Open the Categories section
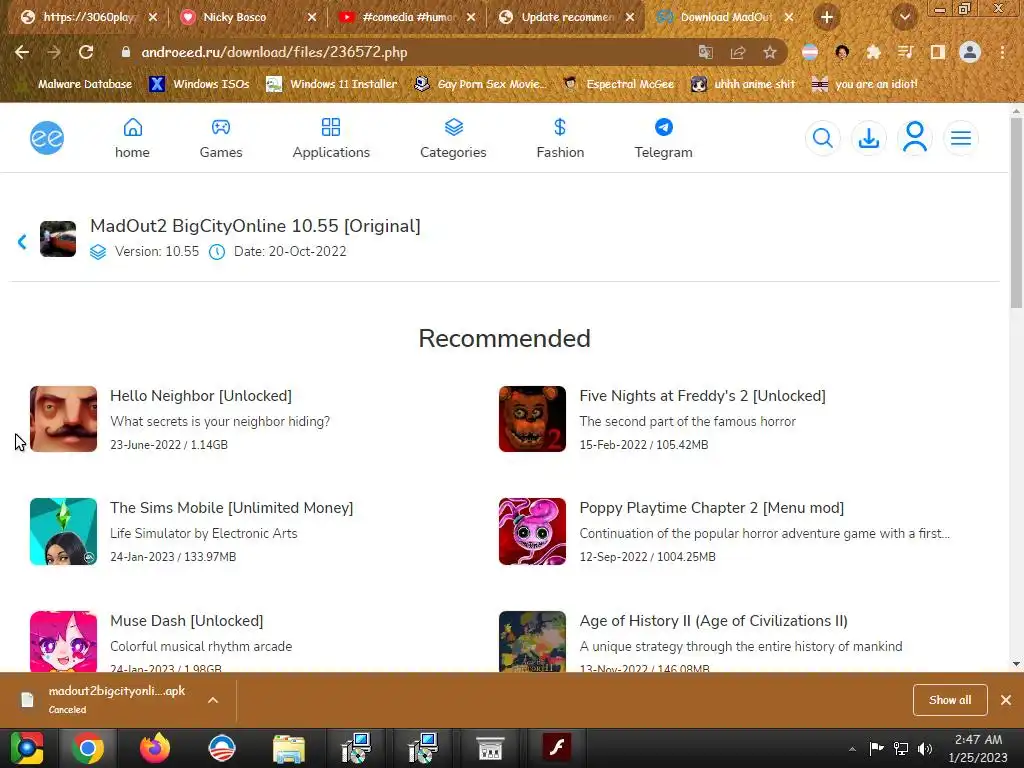Image resolution: width=1024 pixels, height=768 pixels. 453,138
